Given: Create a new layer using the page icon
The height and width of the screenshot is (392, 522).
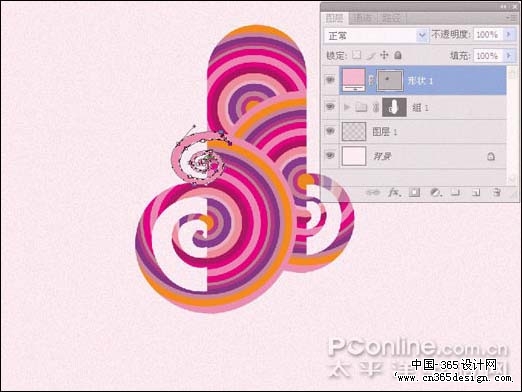Looking at the screenshot, I should [476, 192].
